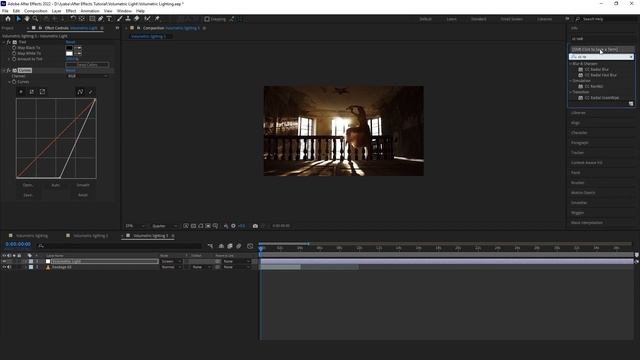
Task: Toggle the Curves property stopwatch
Action: [x=14, y=82]
